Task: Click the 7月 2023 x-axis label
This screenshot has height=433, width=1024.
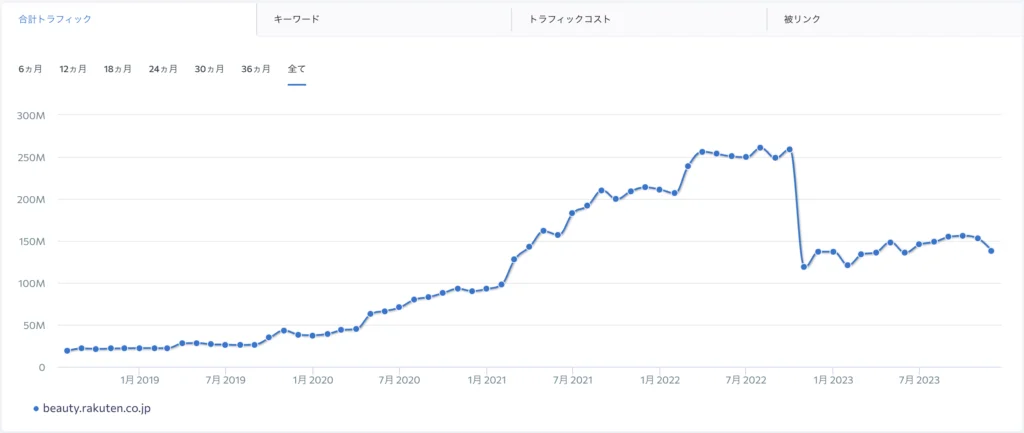Action: point(919,380)
